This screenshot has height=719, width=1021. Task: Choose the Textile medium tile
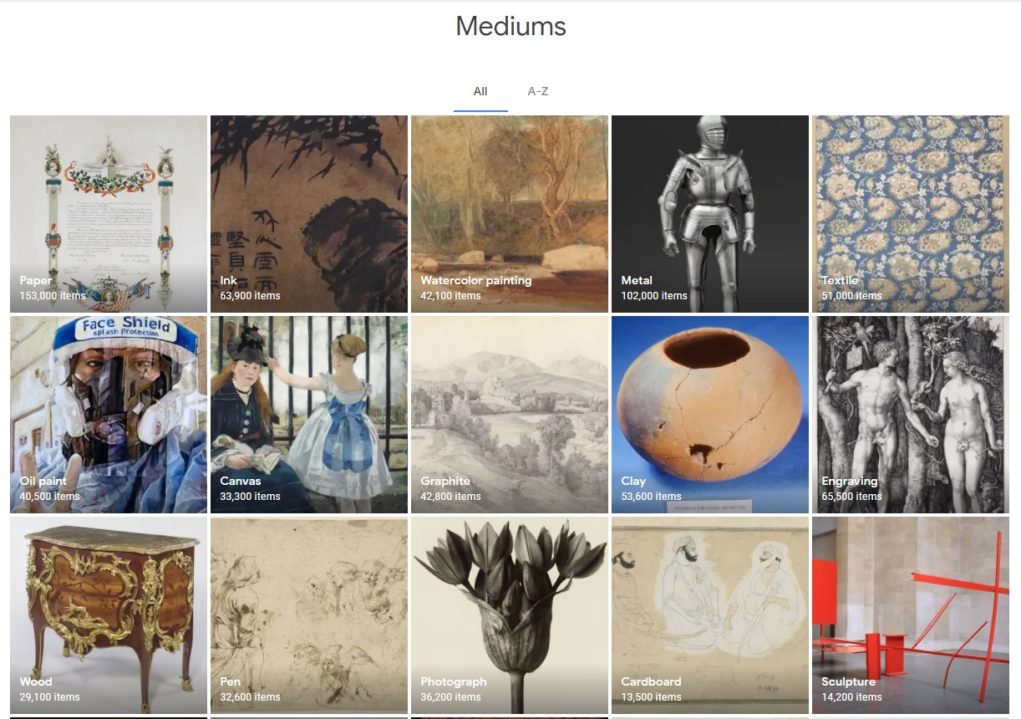[910, 214]
